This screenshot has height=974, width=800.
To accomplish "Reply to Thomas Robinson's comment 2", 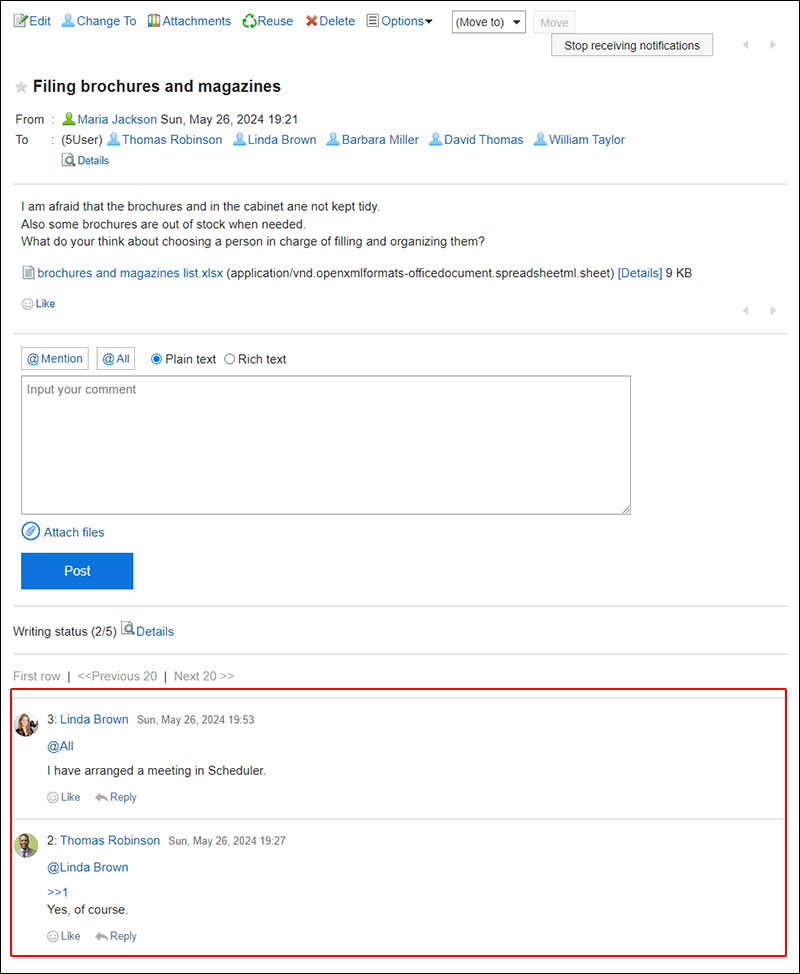I will click(116, 936).
